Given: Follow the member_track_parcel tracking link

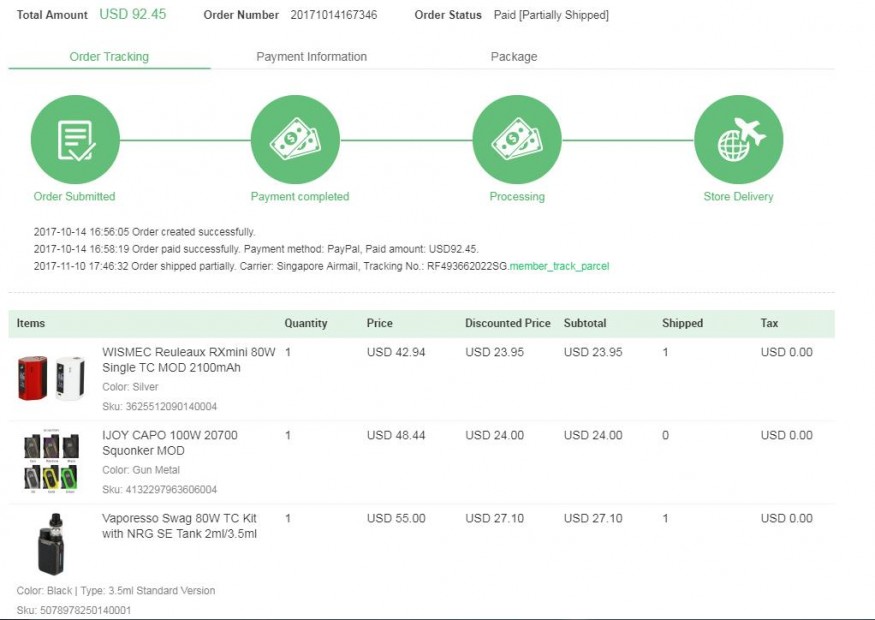Looking at the screenshot, I should [x=559, y=267].
